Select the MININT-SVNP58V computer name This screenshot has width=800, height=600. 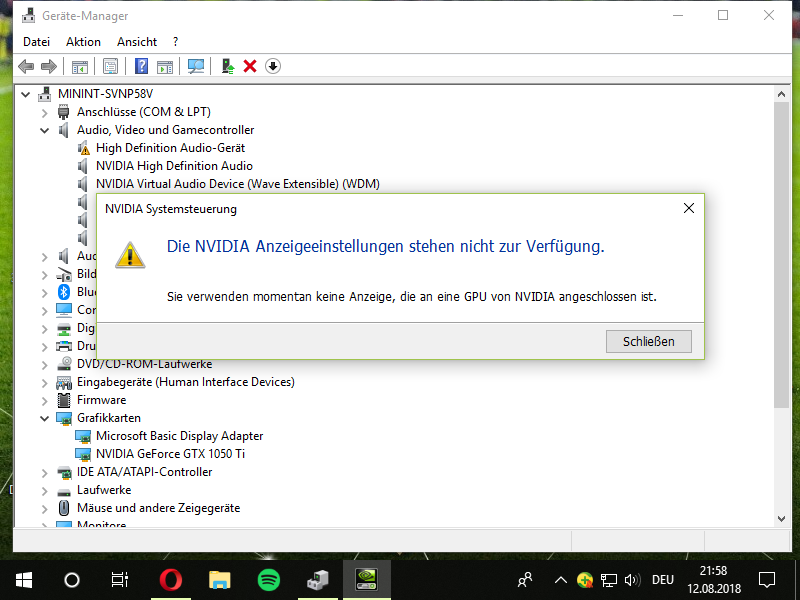106,94
